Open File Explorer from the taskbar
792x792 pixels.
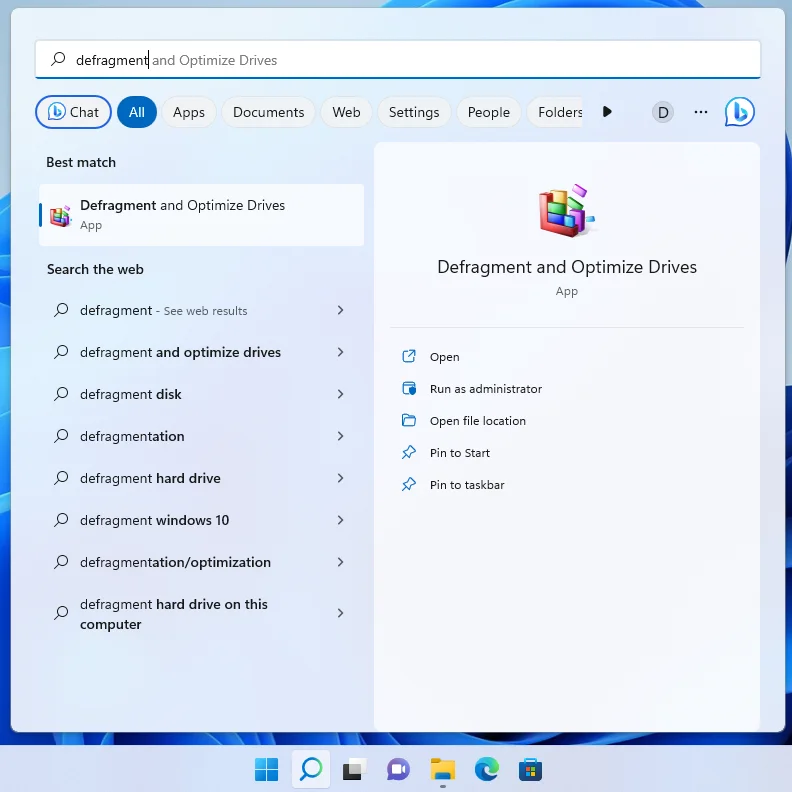442,769
